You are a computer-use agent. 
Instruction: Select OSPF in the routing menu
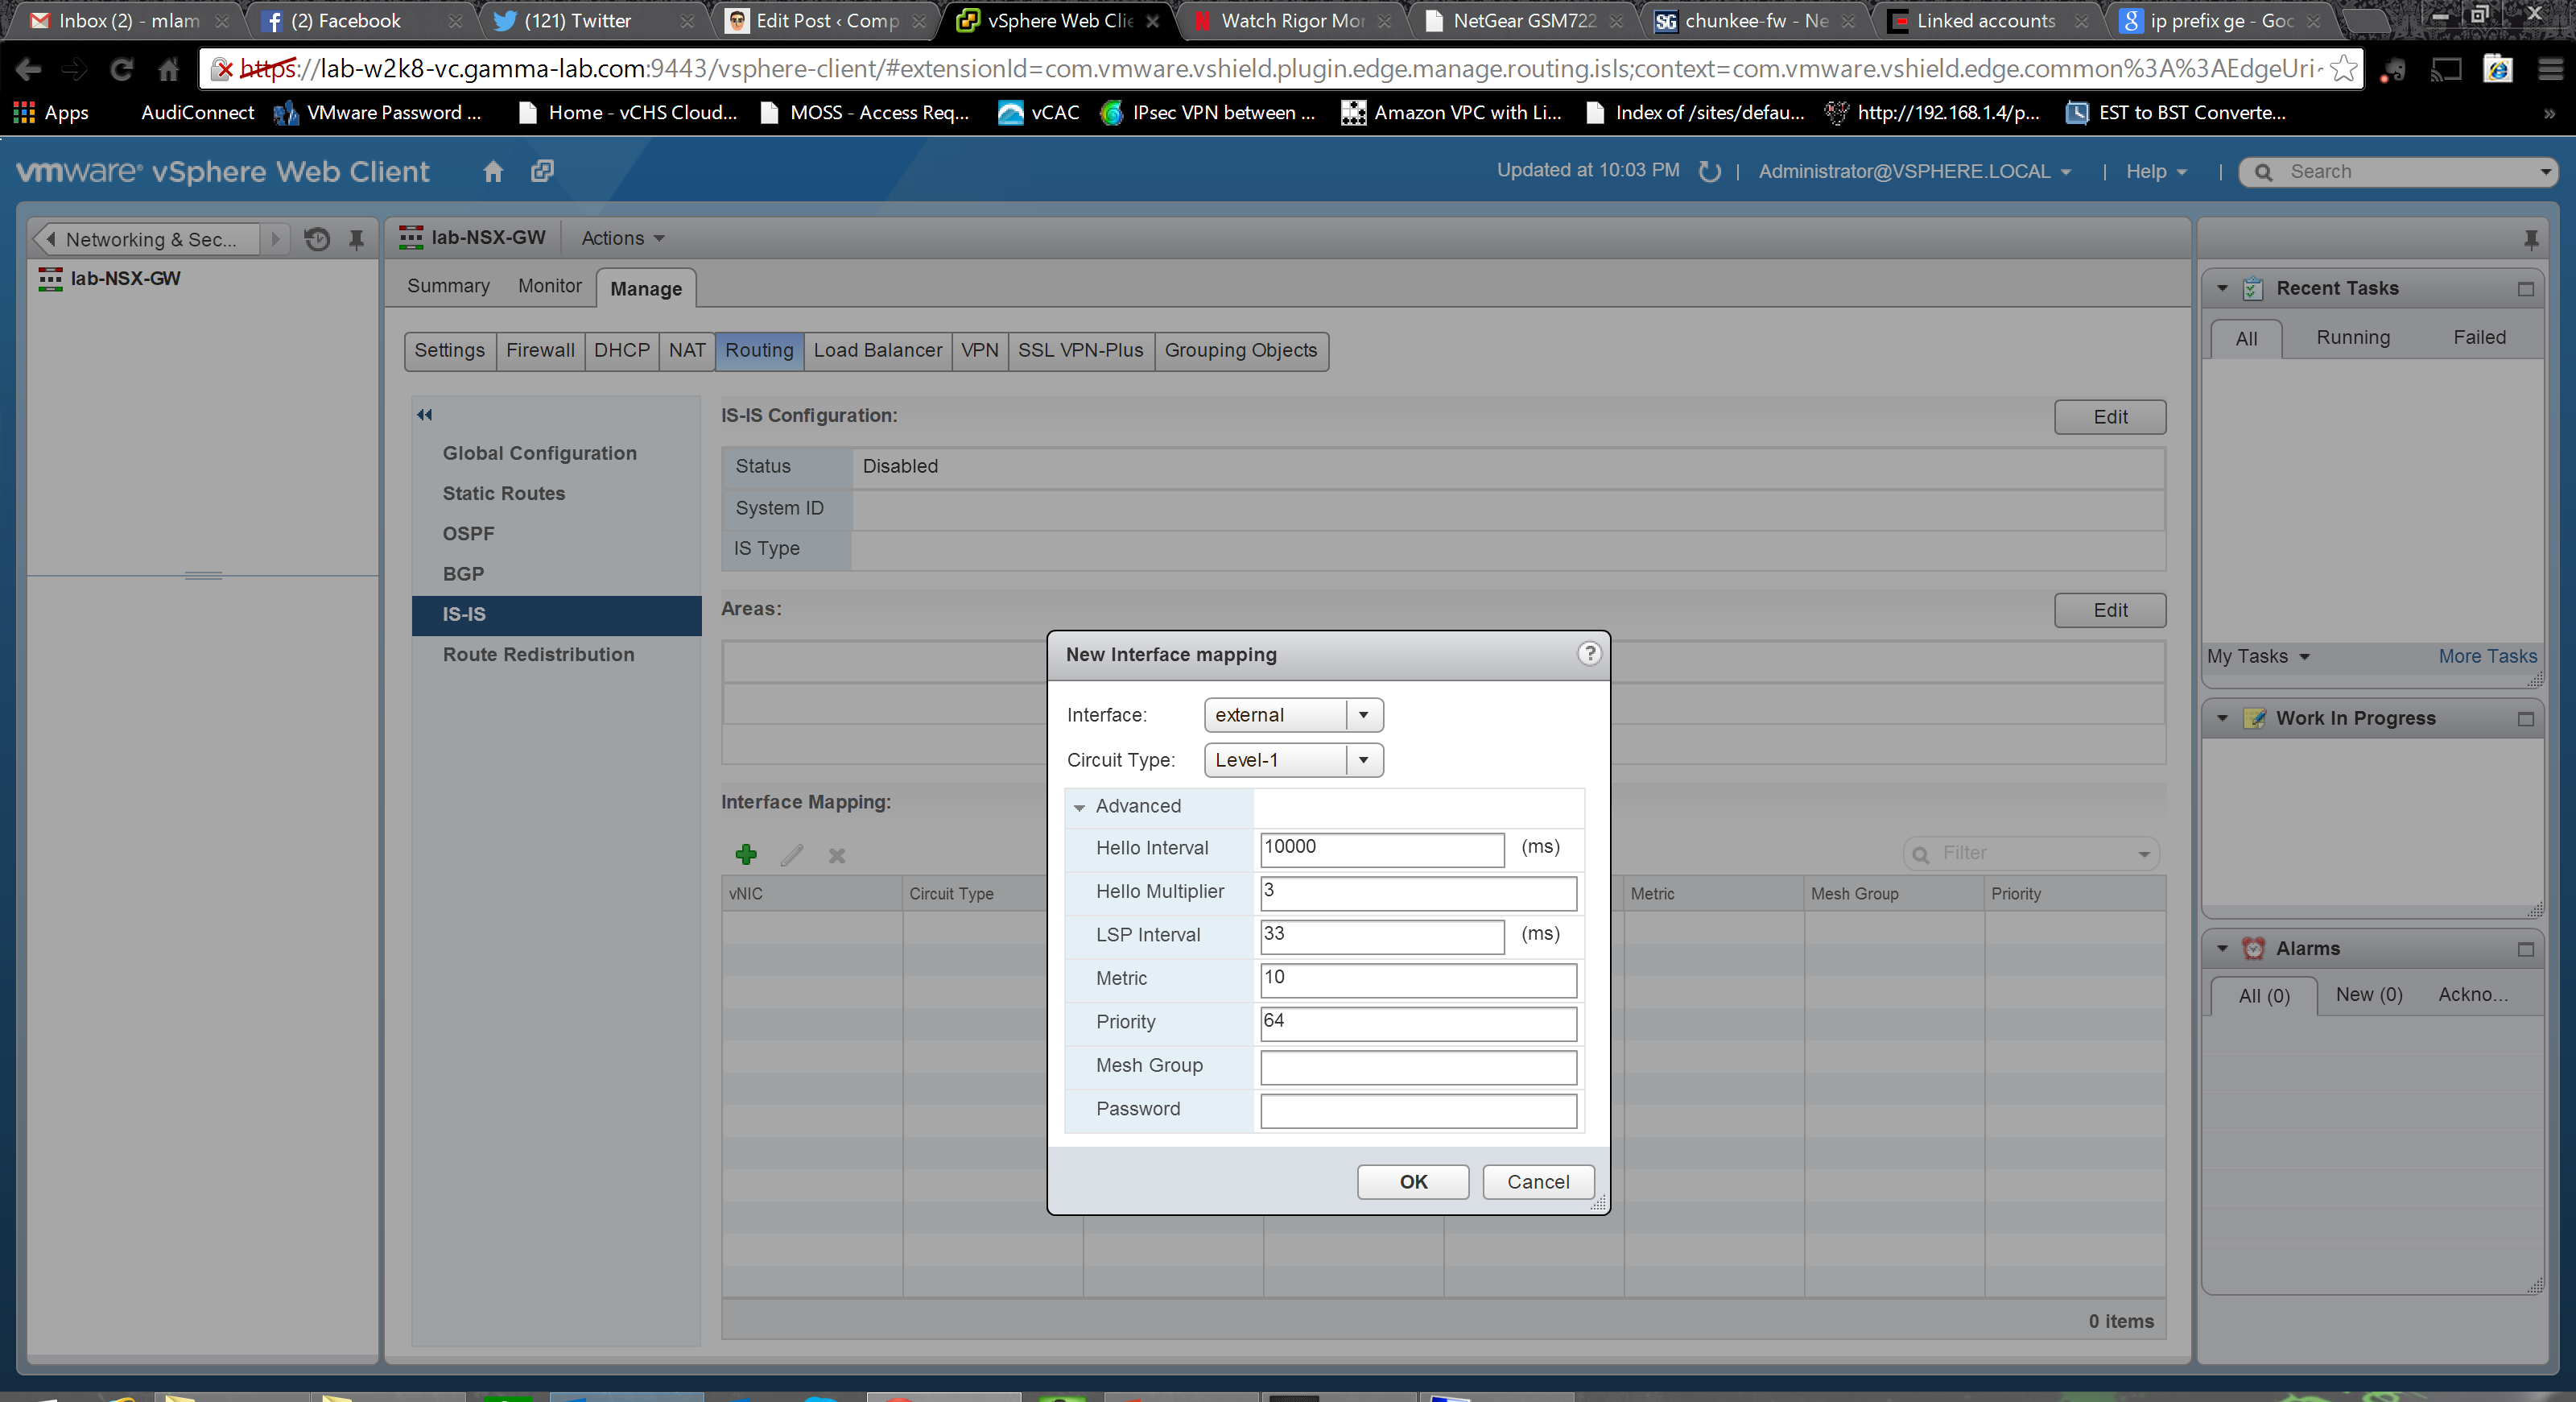click(468, 533)
